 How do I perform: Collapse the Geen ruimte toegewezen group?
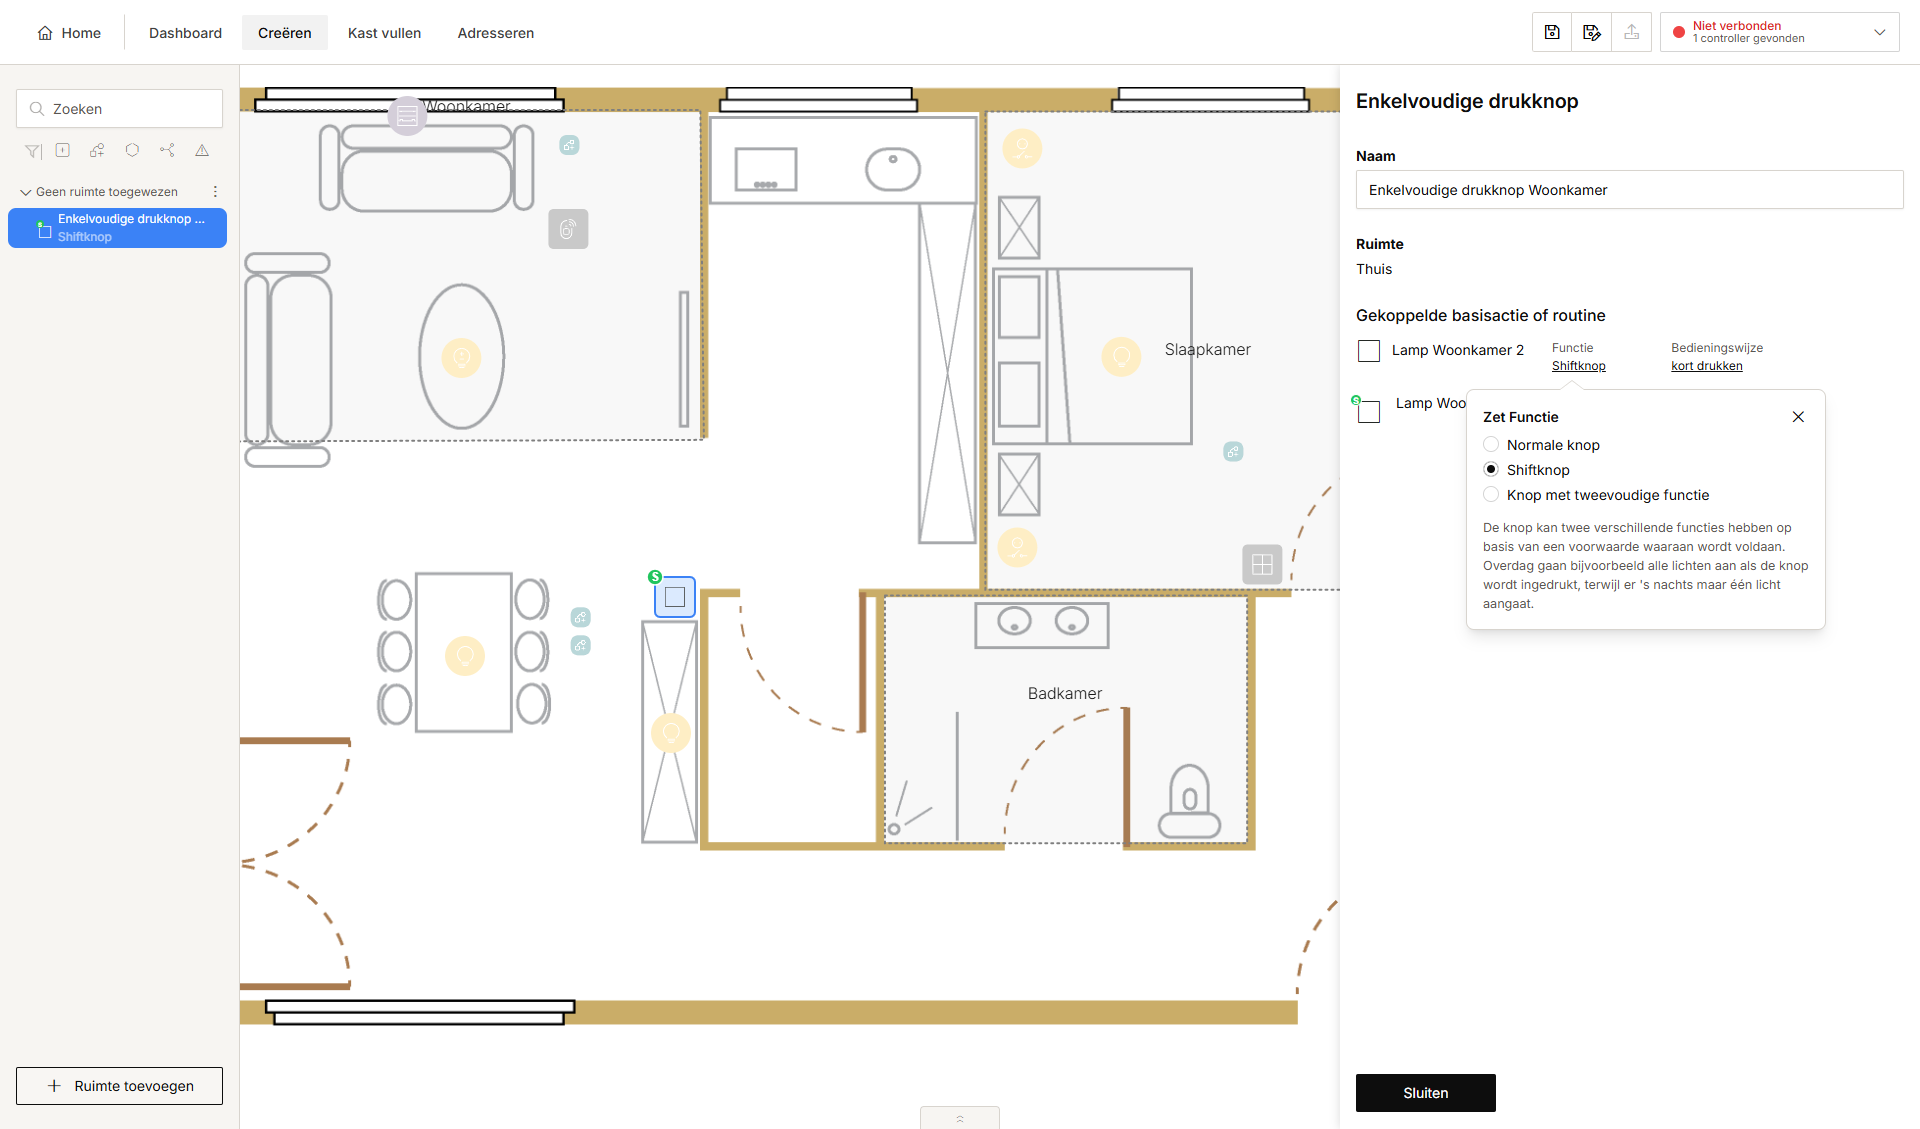26,192
